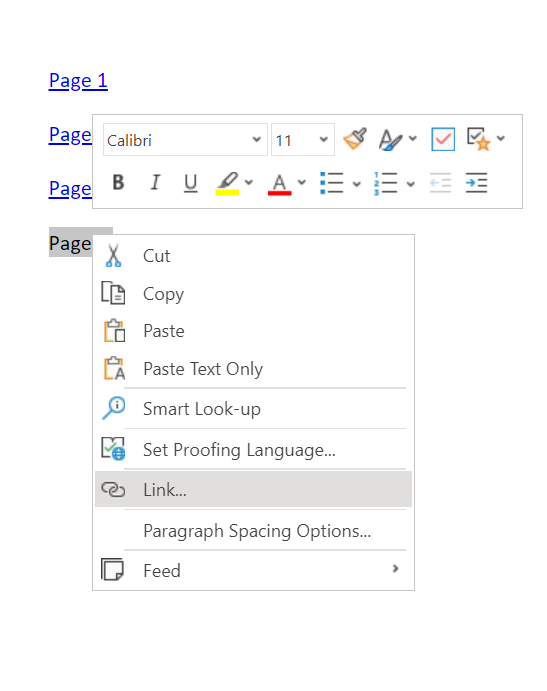Click the Format Painter brush icon

point(355,139)
